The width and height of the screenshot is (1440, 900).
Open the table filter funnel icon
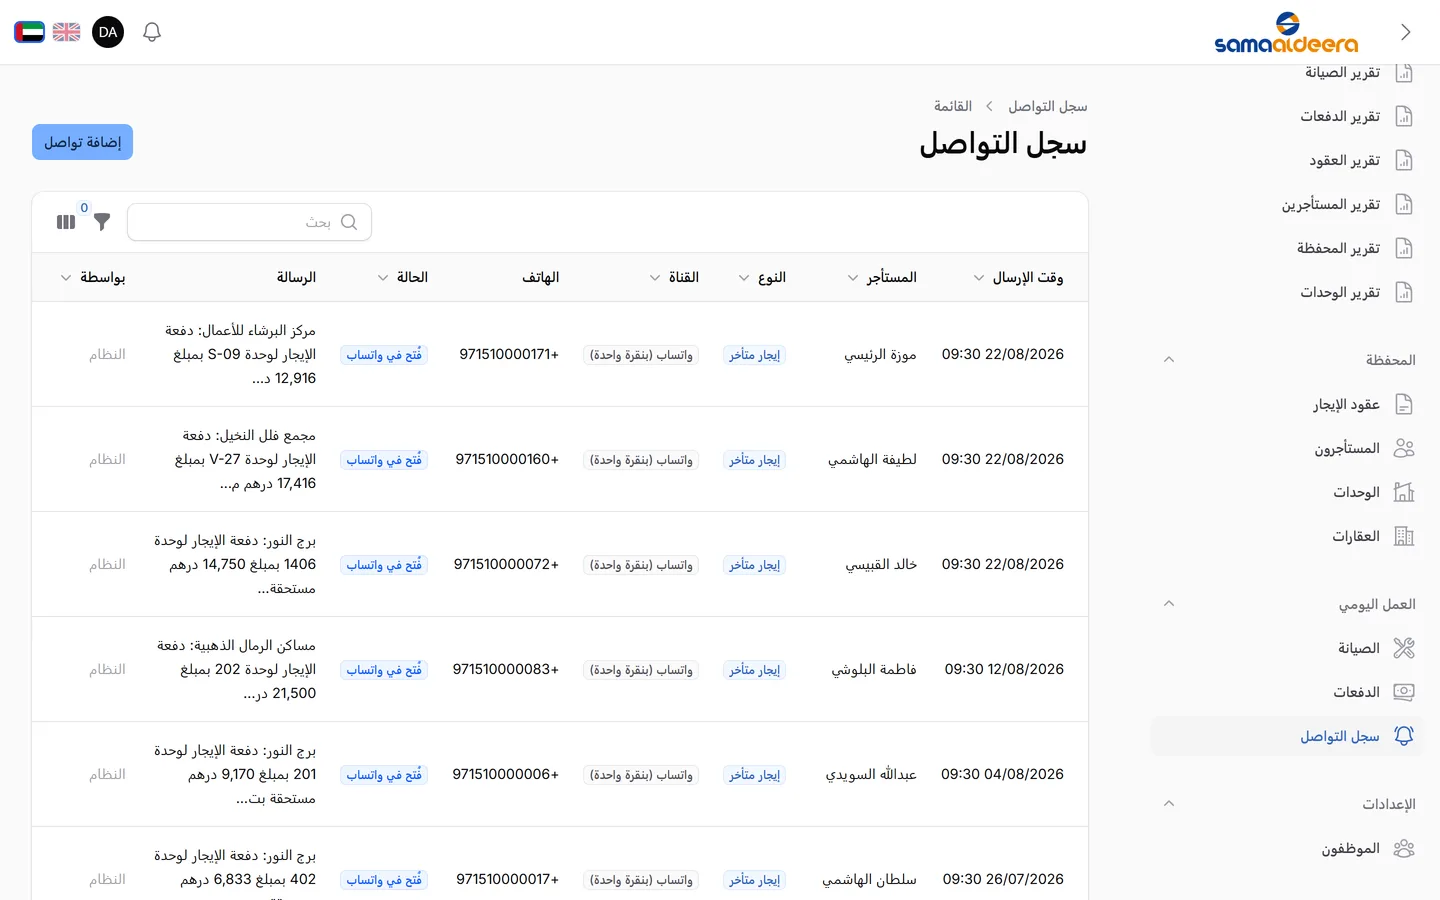(102, 222)
